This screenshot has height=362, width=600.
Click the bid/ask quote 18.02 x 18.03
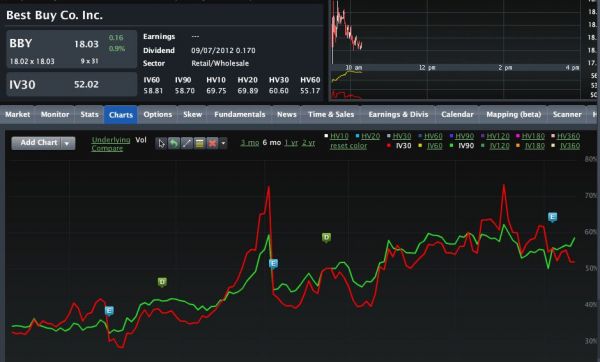coord(32,61)
